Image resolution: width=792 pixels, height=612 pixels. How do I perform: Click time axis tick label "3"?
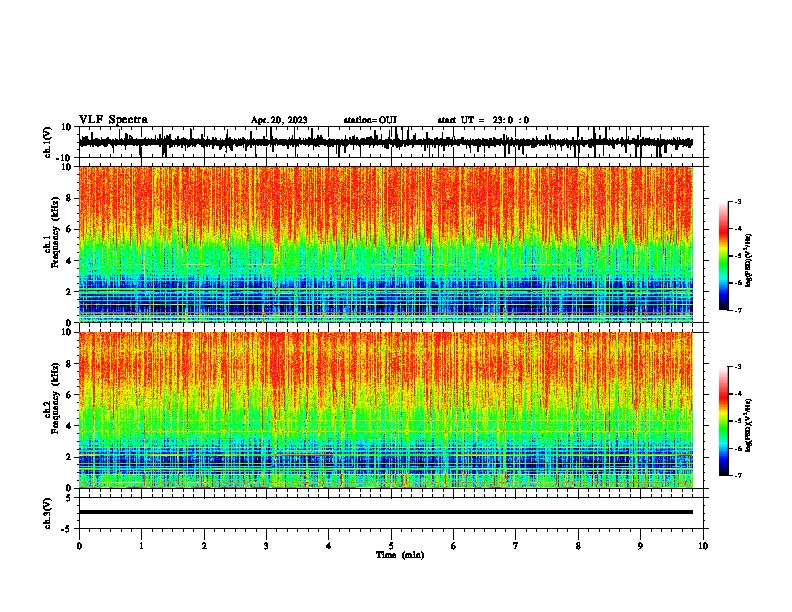[266, 546]
